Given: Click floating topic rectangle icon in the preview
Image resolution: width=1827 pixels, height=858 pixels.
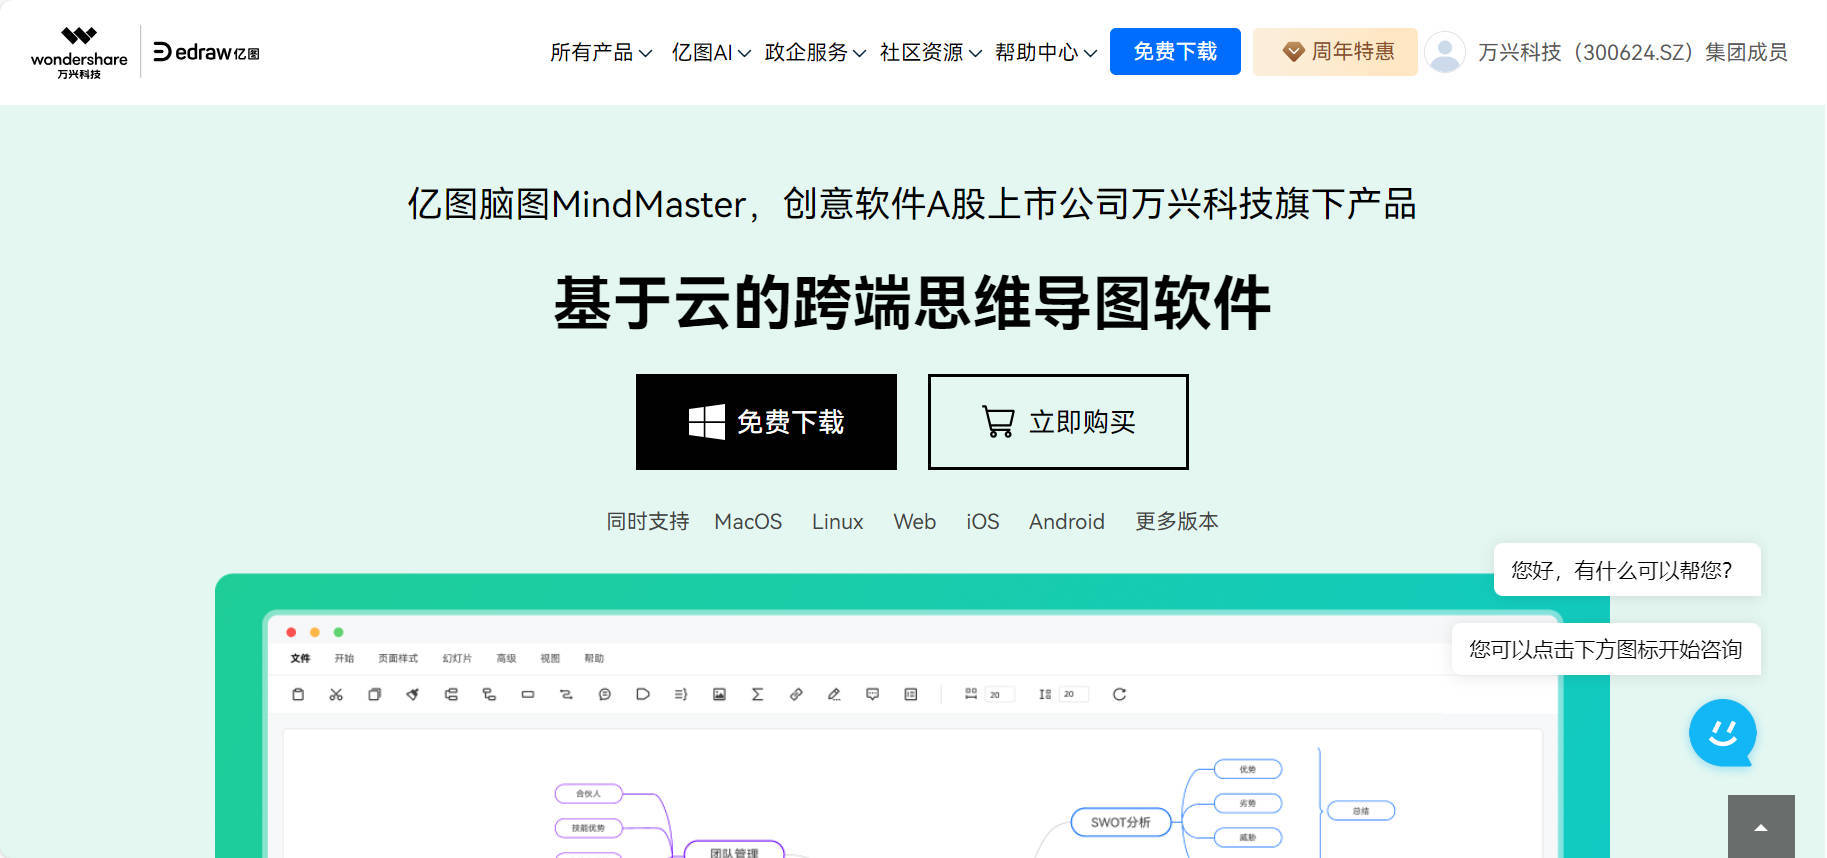Looking at the screenshot, I should tap(528, 694).
